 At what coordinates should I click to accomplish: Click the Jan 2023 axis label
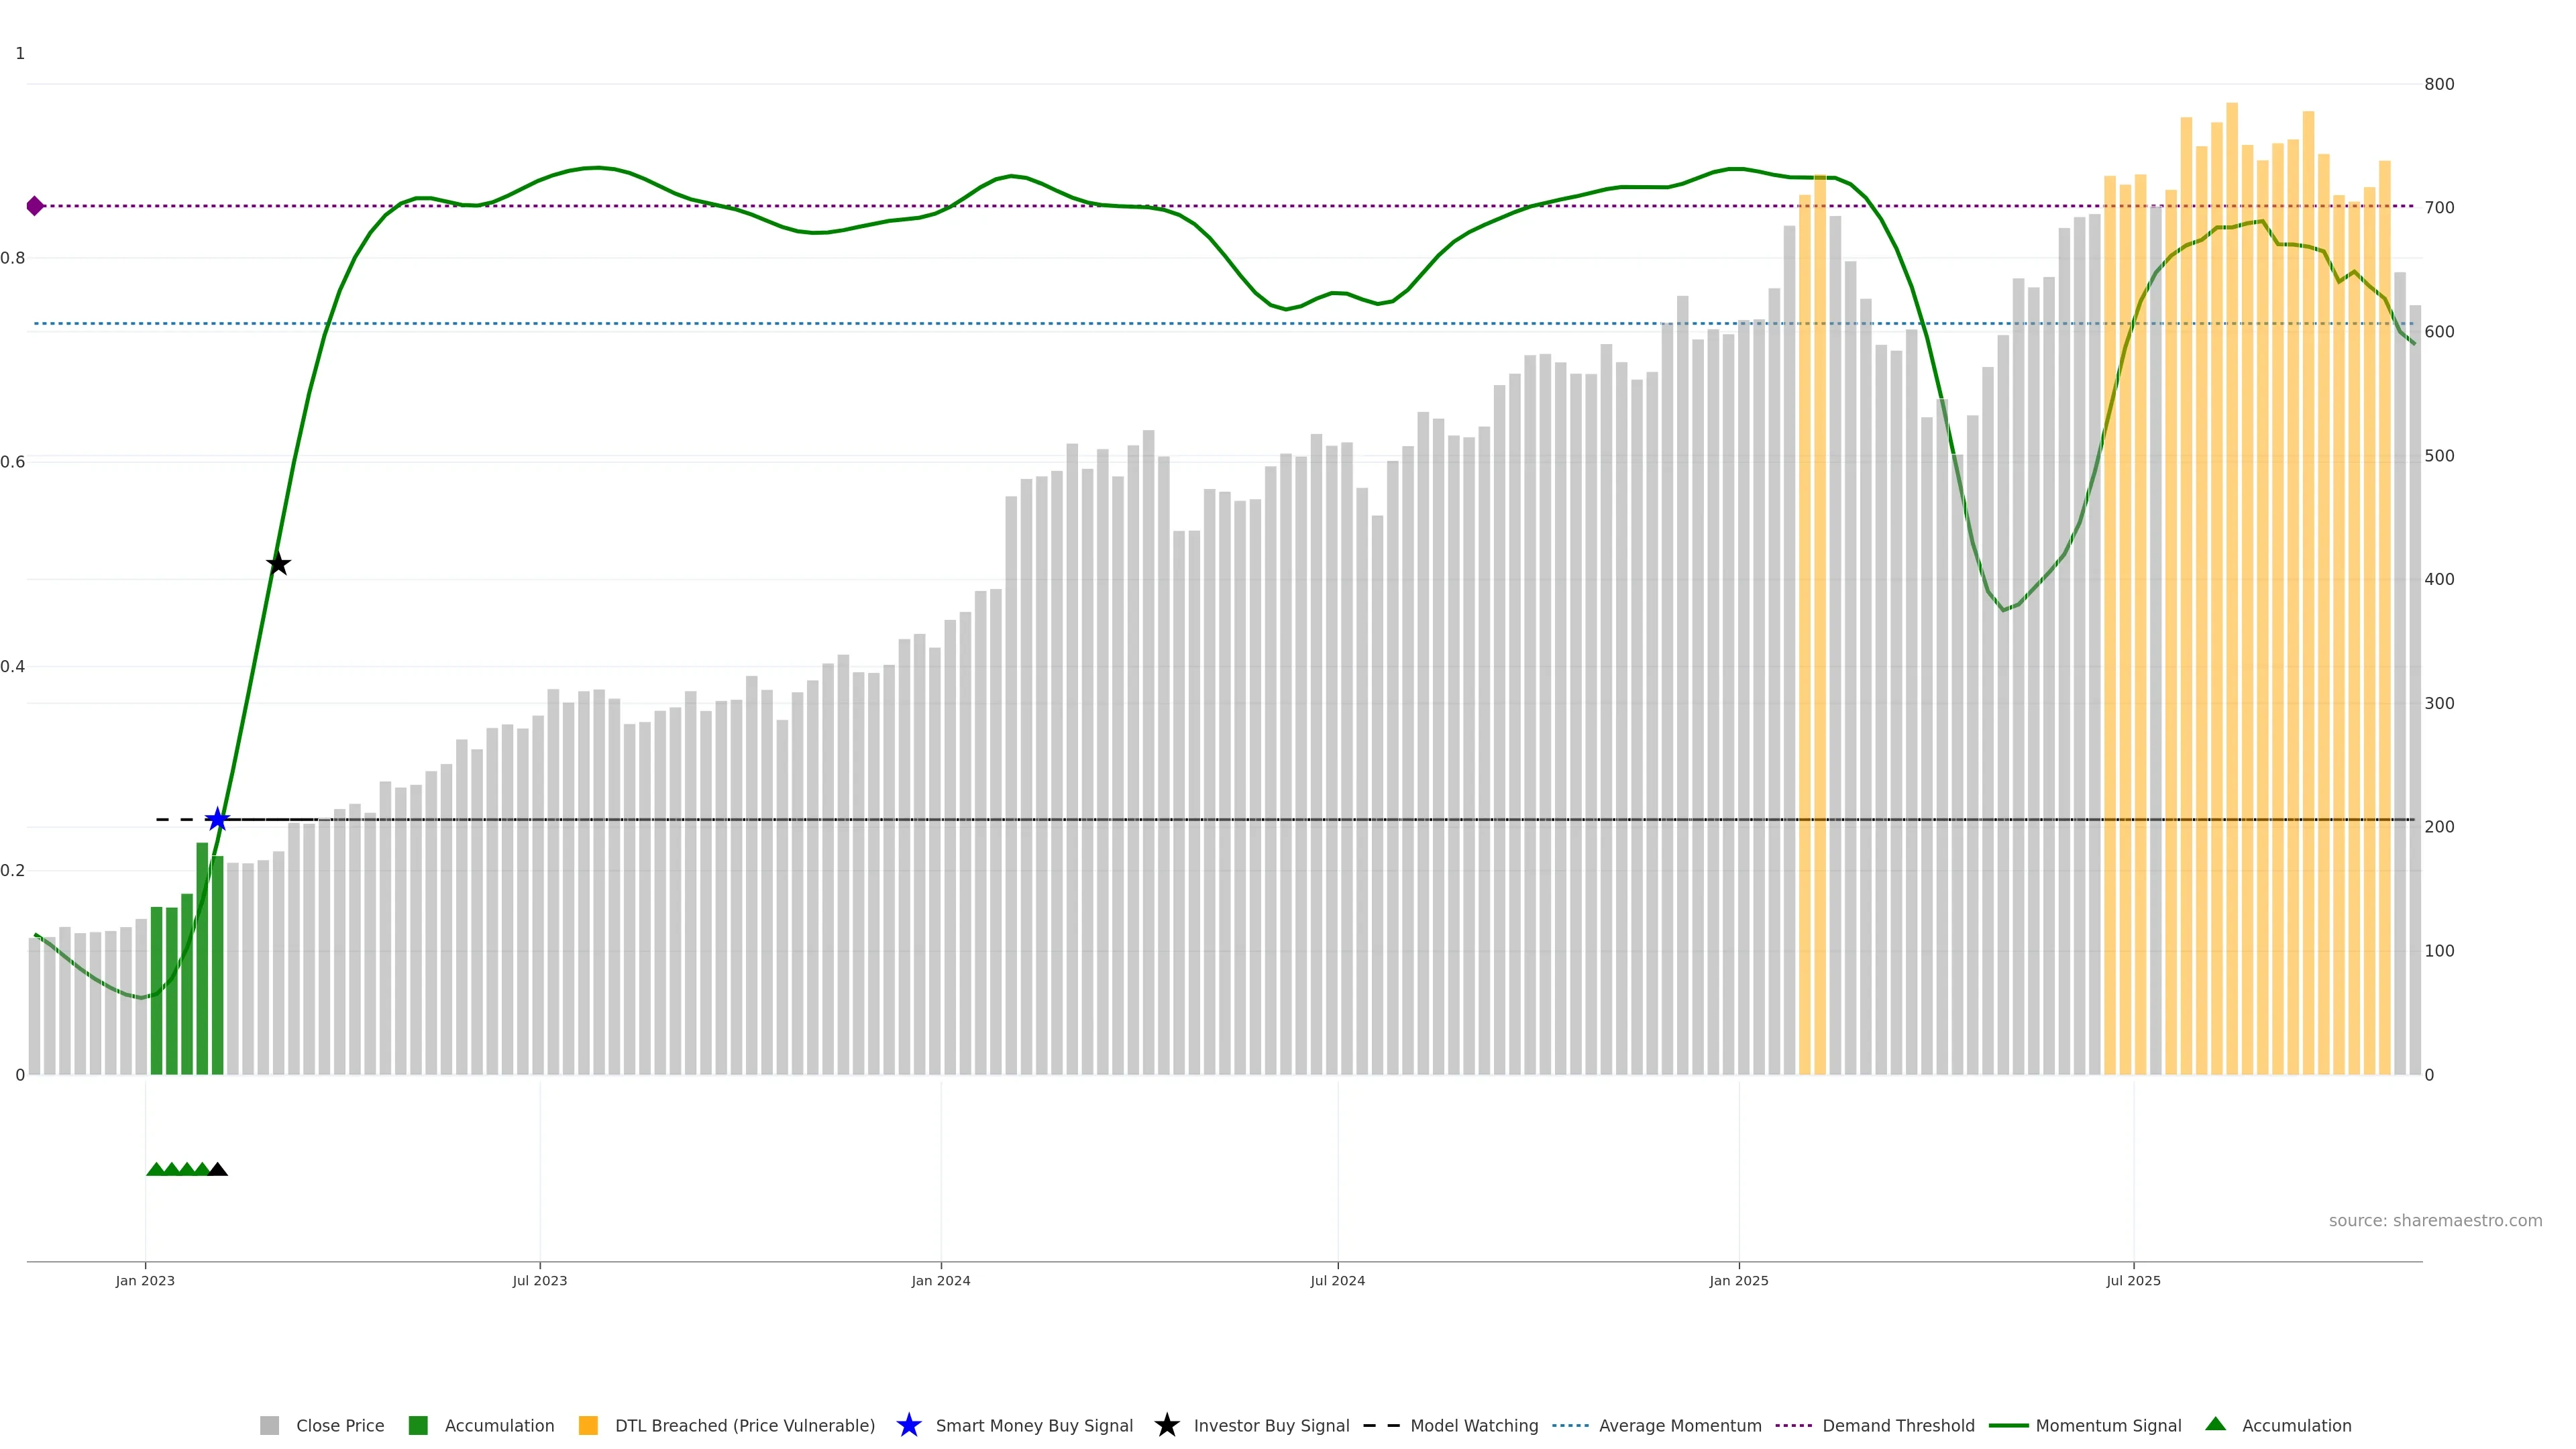(145, 1280)
